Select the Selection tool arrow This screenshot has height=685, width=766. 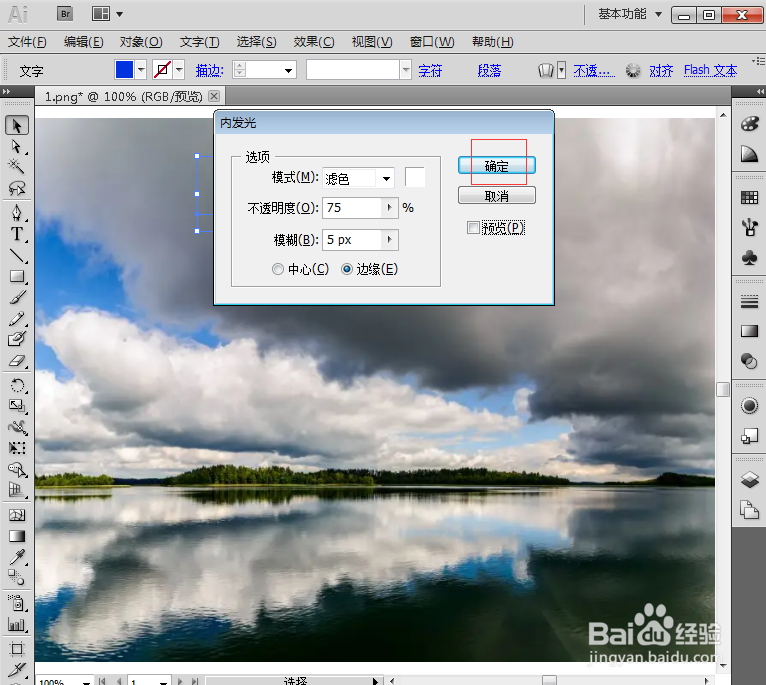pyautogui.click(x=17, y=126)
